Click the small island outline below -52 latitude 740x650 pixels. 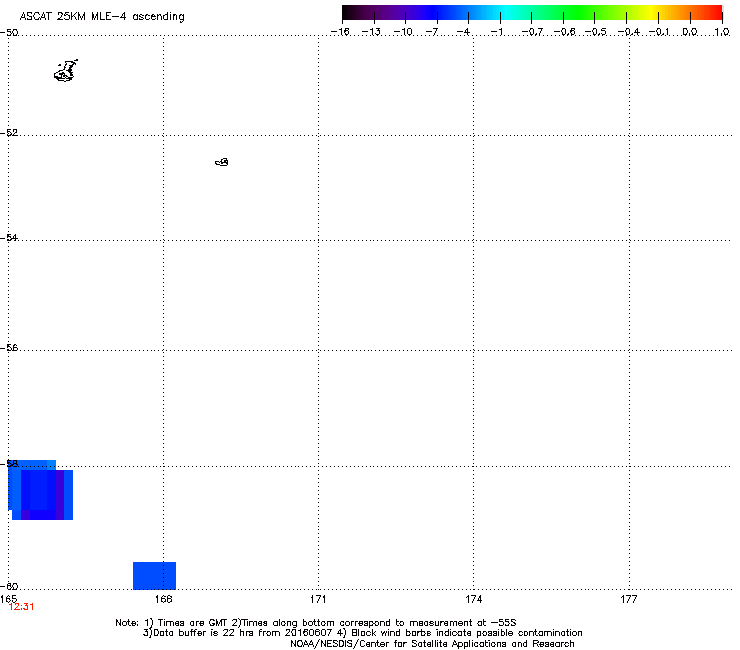(222, 162)
